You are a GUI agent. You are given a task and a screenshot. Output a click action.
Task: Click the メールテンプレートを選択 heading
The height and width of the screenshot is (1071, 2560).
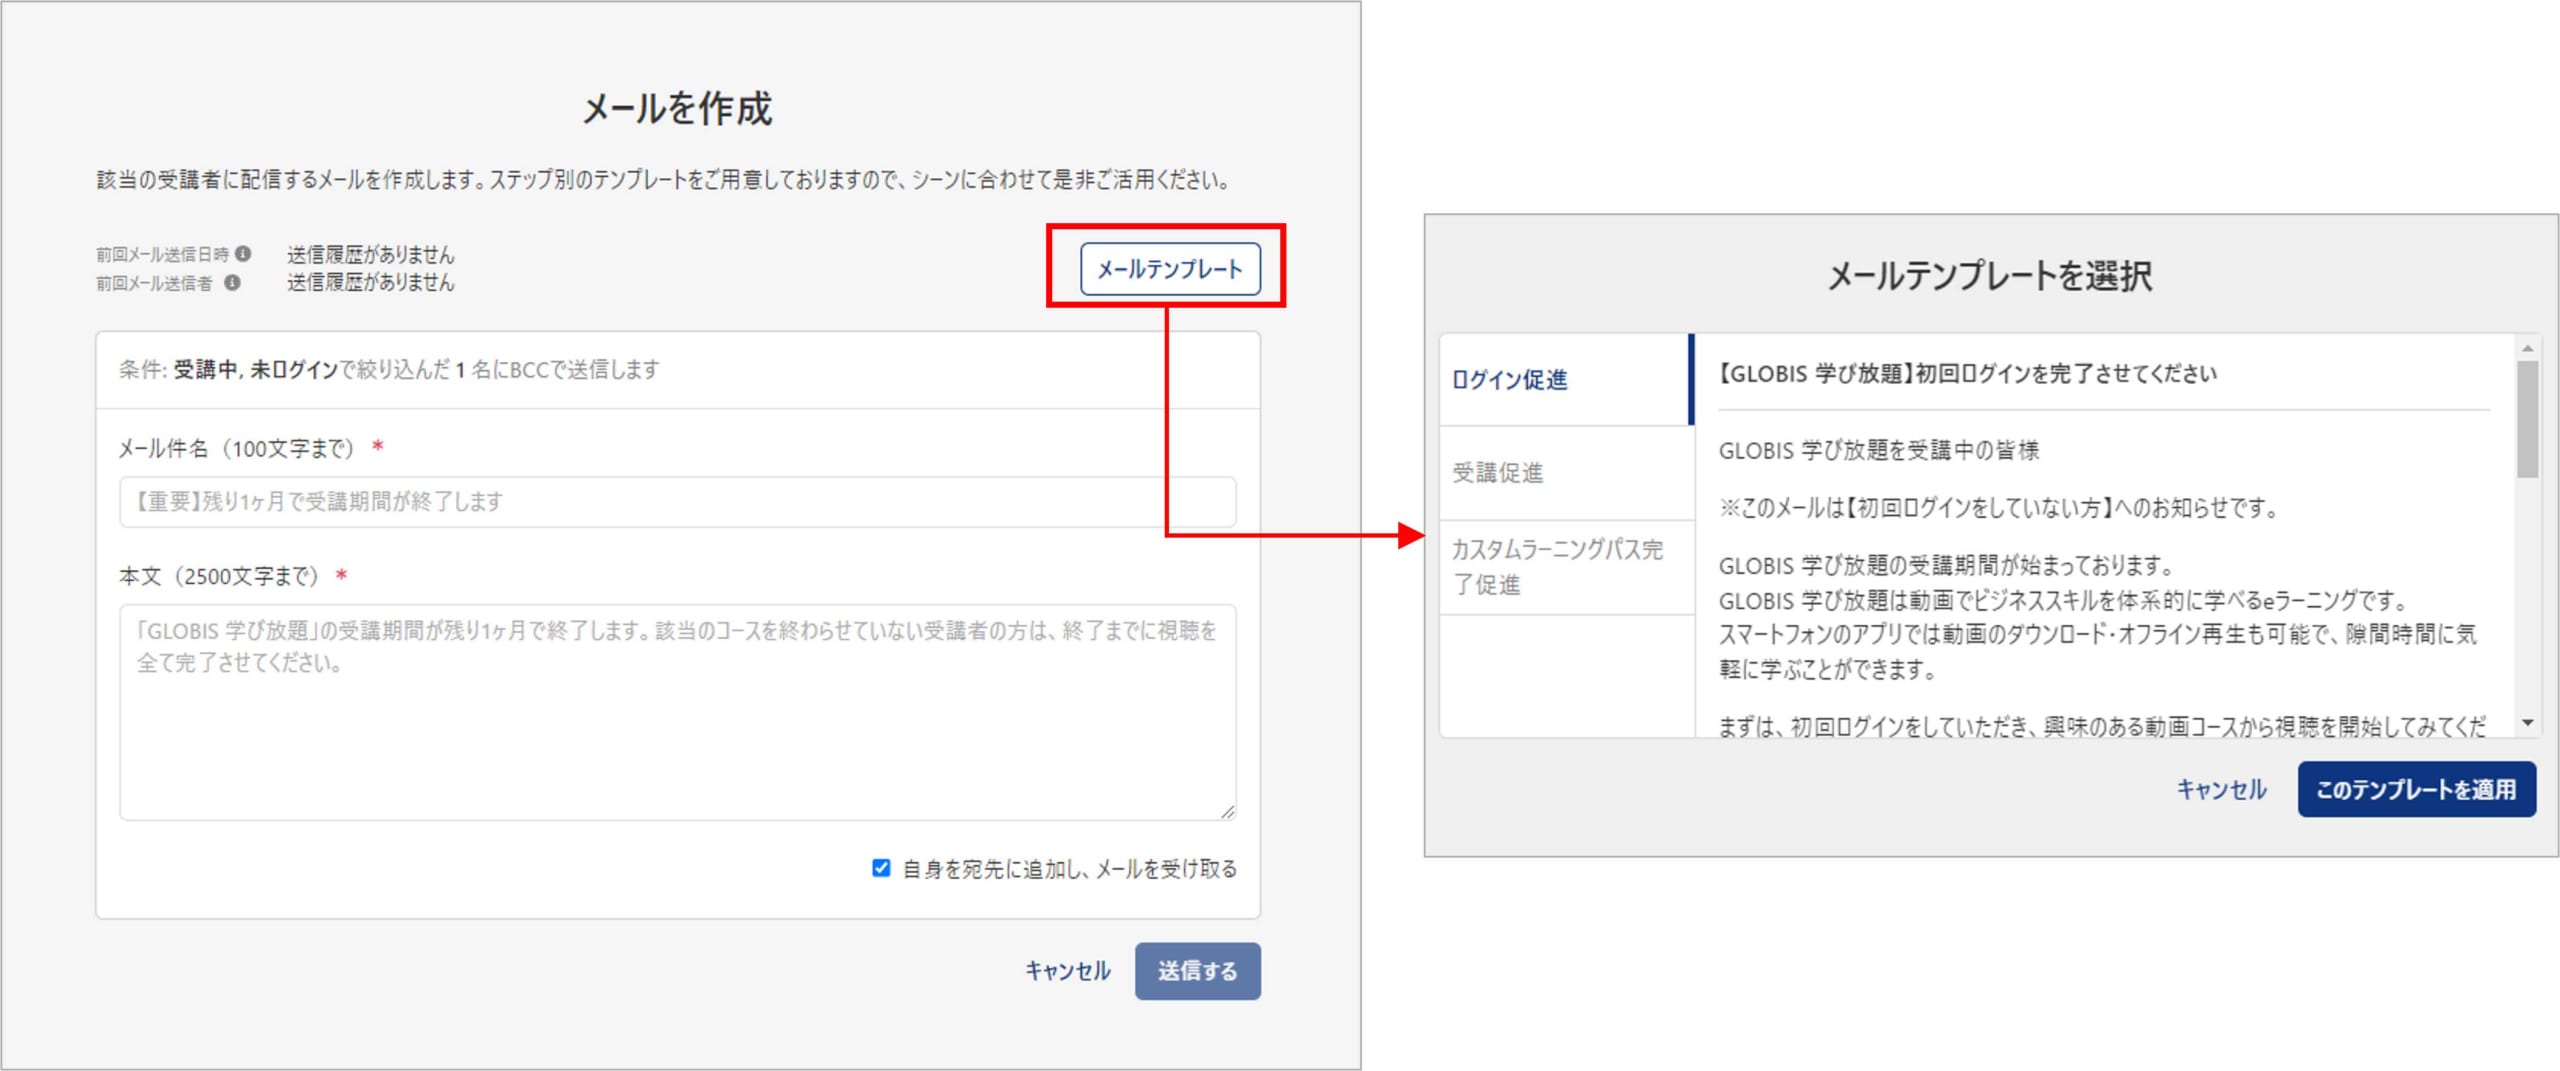pyautogui.click(x=1990, y=275)
